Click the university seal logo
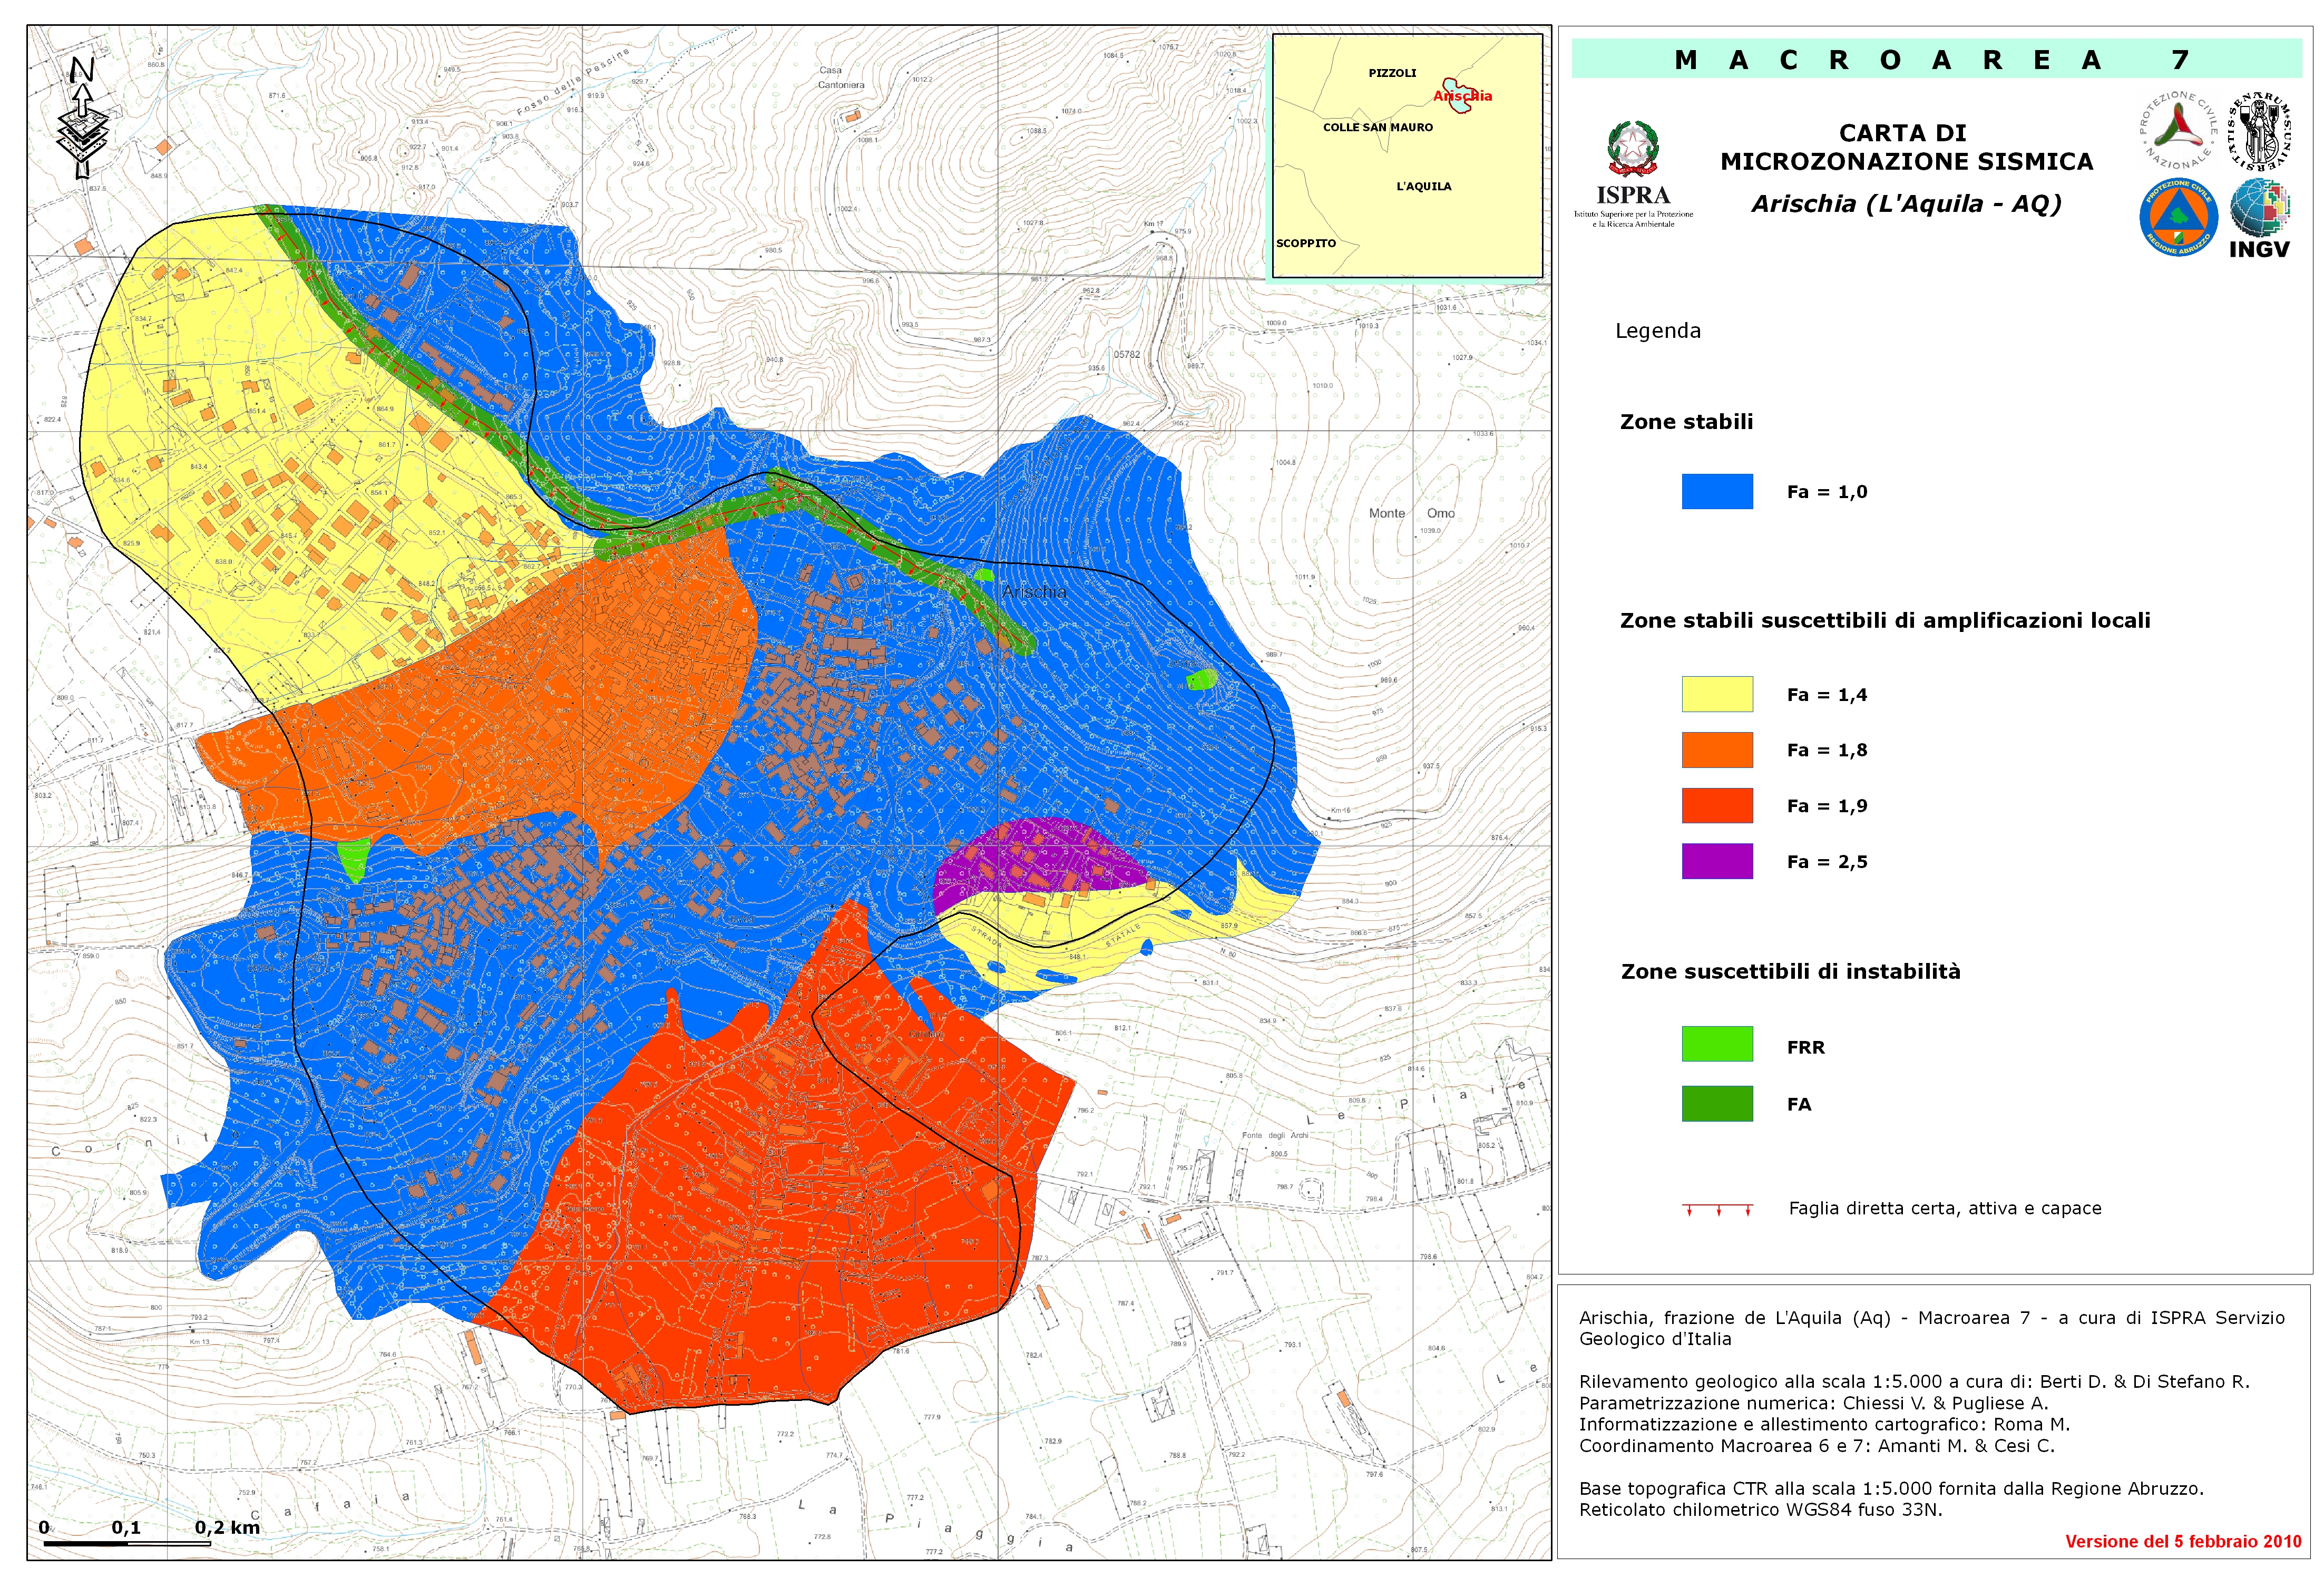 2259,131
